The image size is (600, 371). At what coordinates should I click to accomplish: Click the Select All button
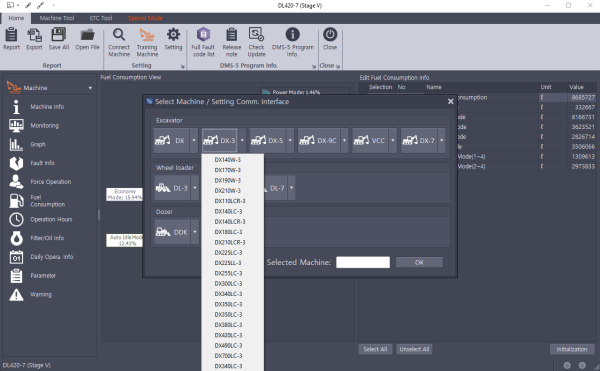click(375, 349)
